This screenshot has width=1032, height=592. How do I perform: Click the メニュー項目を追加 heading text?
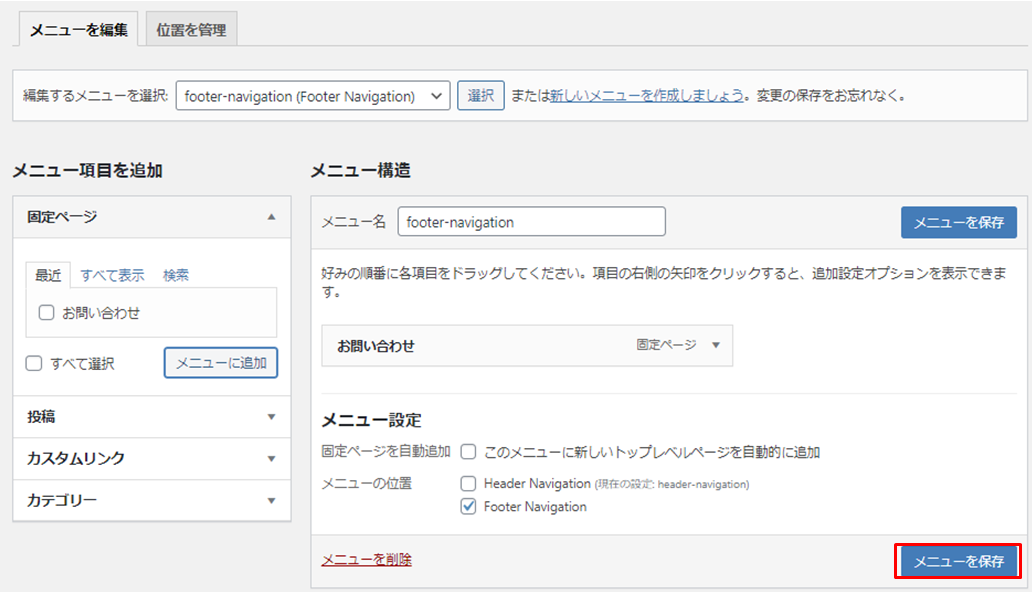(x=88, y=171)
